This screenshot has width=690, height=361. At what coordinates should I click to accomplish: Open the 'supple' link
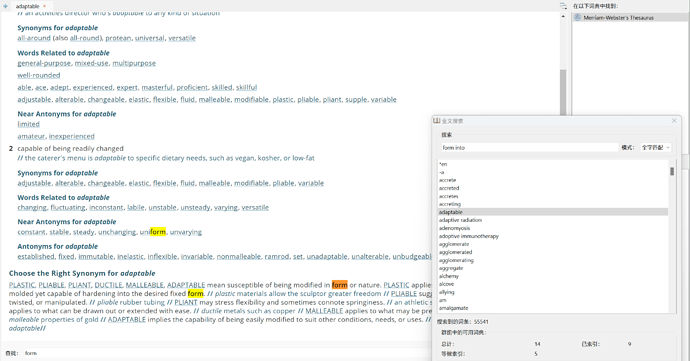[x=356, y=99]
